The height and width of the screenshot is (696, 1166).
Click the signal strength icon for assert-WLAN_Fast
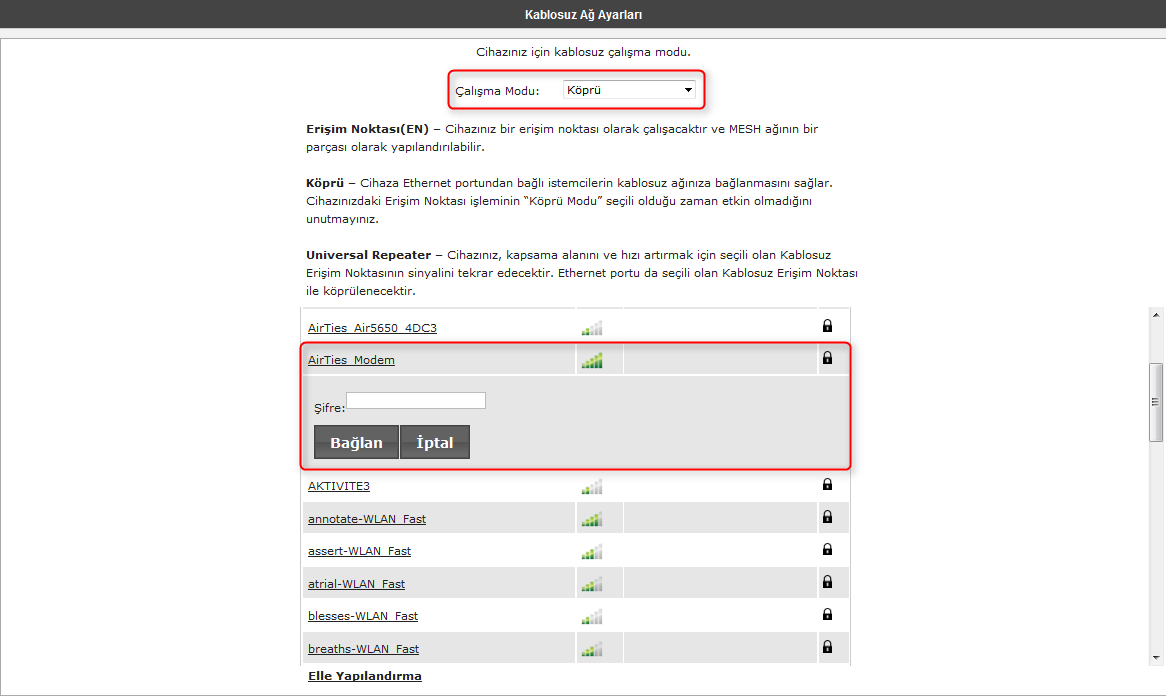592,549
